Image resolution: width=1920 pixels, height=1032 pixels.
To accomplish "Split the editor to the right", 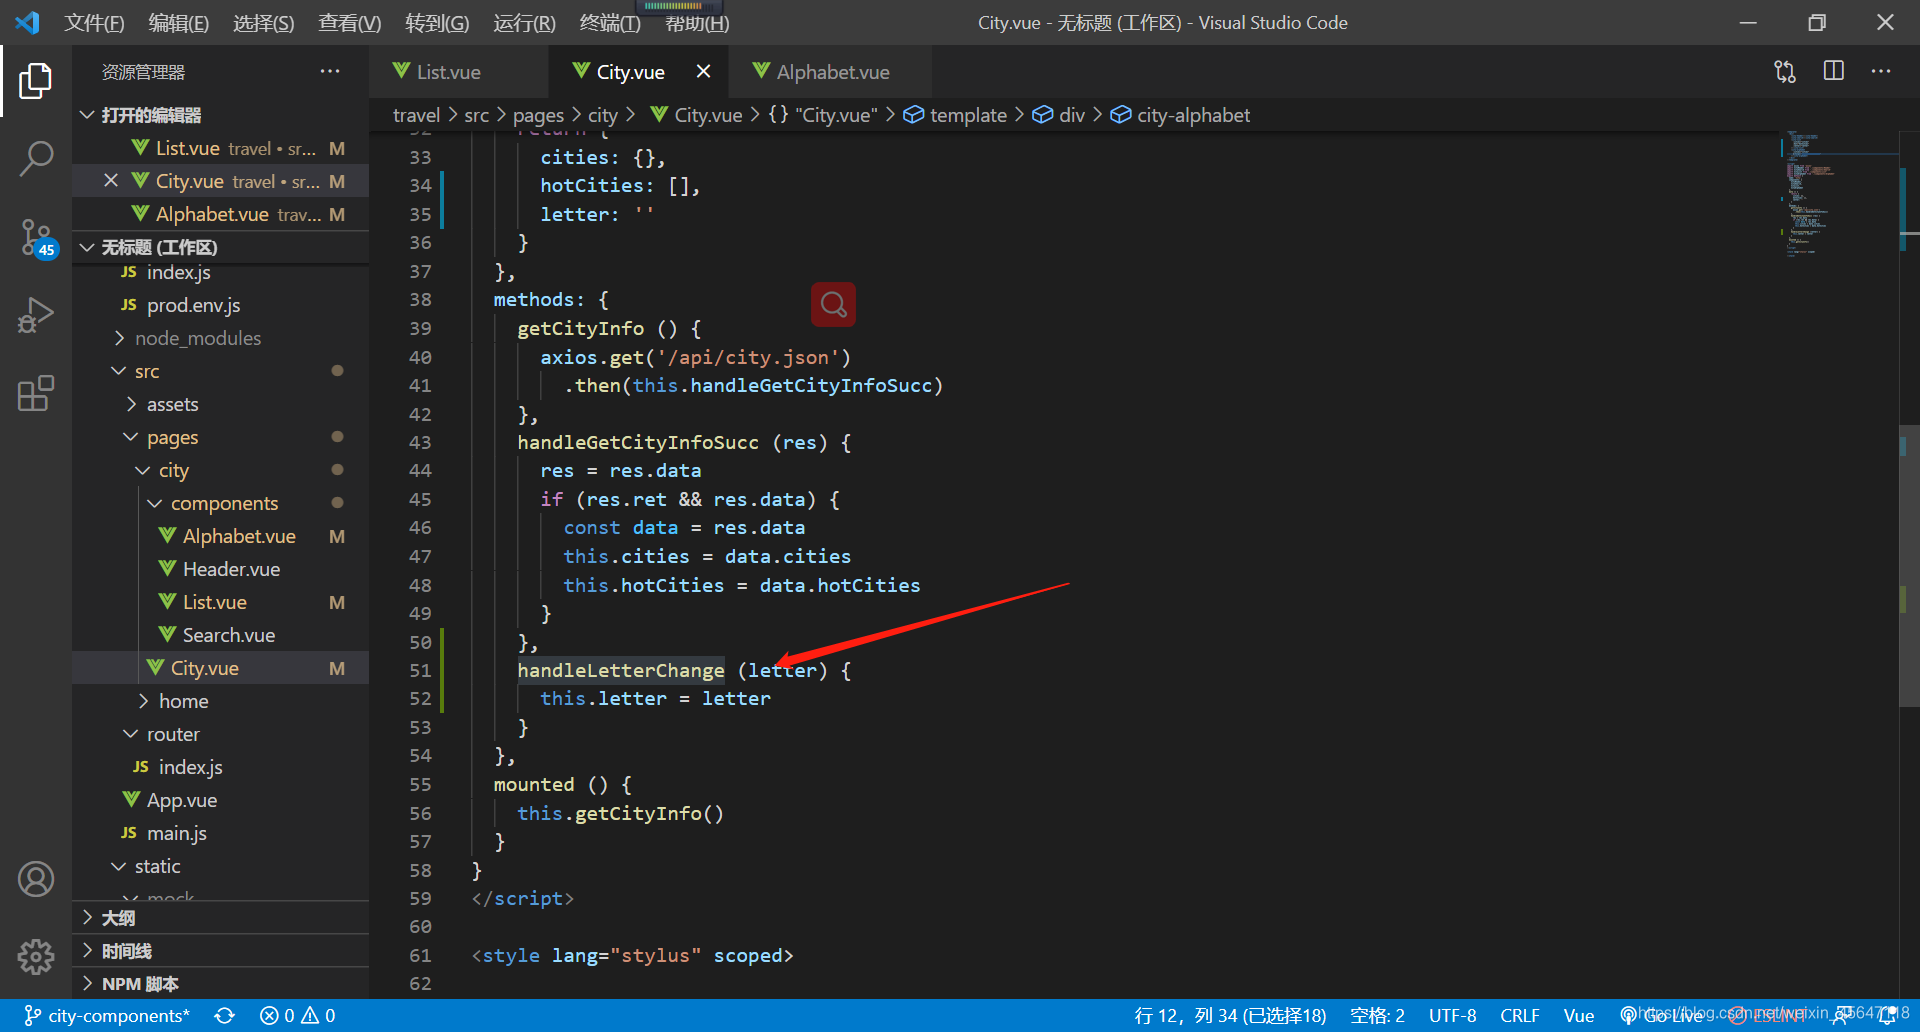I will click(x=1833, y=72).
